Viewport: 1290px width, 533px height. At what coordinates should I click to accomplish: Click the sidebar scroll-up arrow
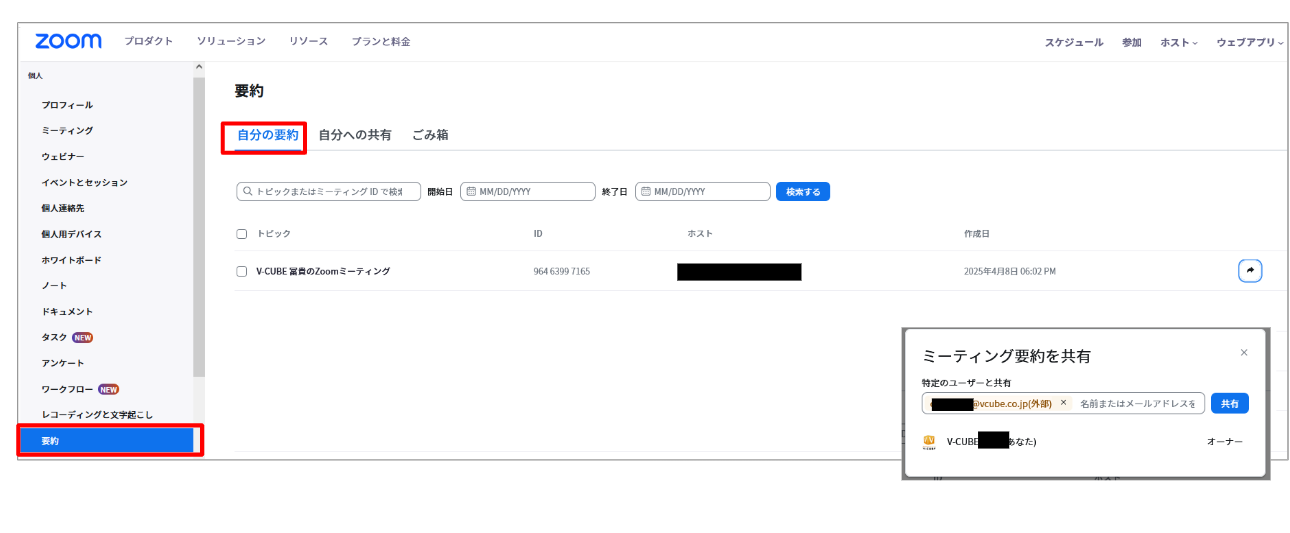(x=198, y=67)
